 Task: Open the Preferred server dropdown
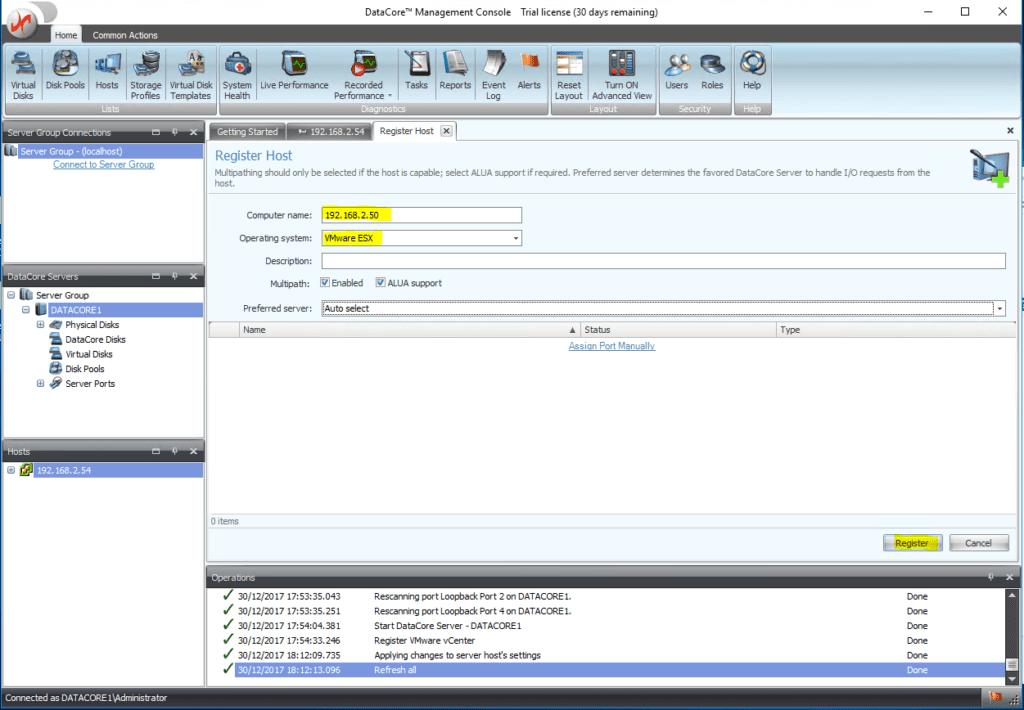click(x=998, y=308)
